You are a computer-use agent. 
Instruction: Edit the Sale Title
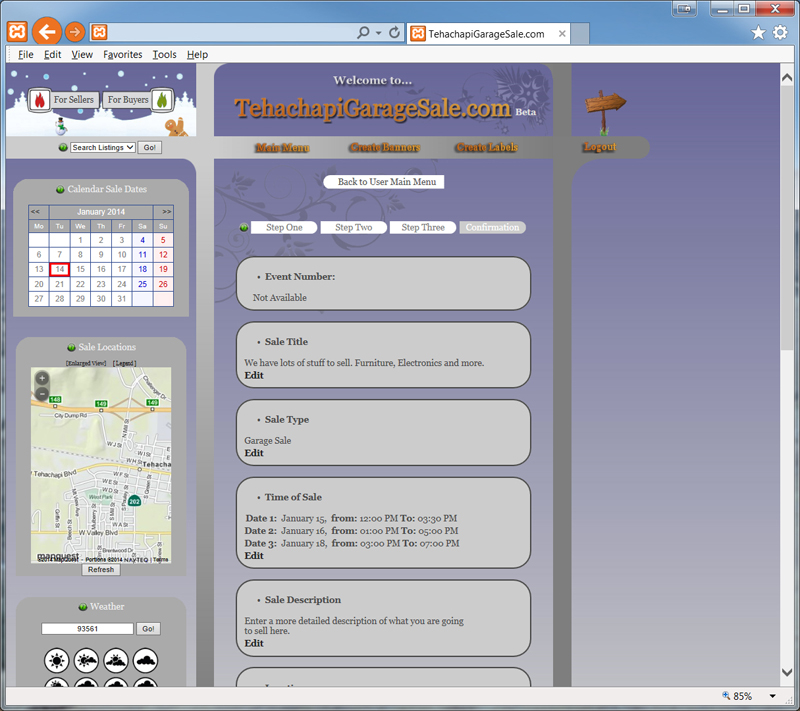[254, 375]
